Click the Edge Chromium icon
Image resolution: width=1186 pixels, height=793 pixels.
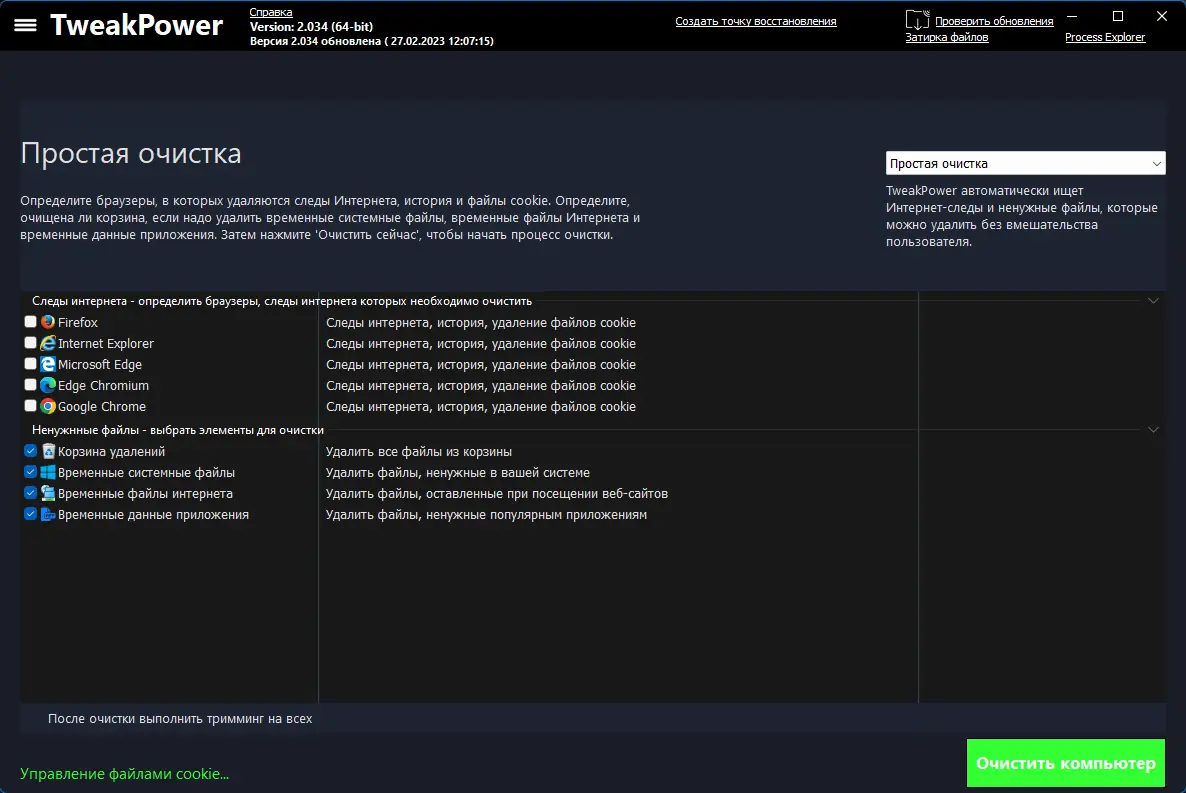48,386
